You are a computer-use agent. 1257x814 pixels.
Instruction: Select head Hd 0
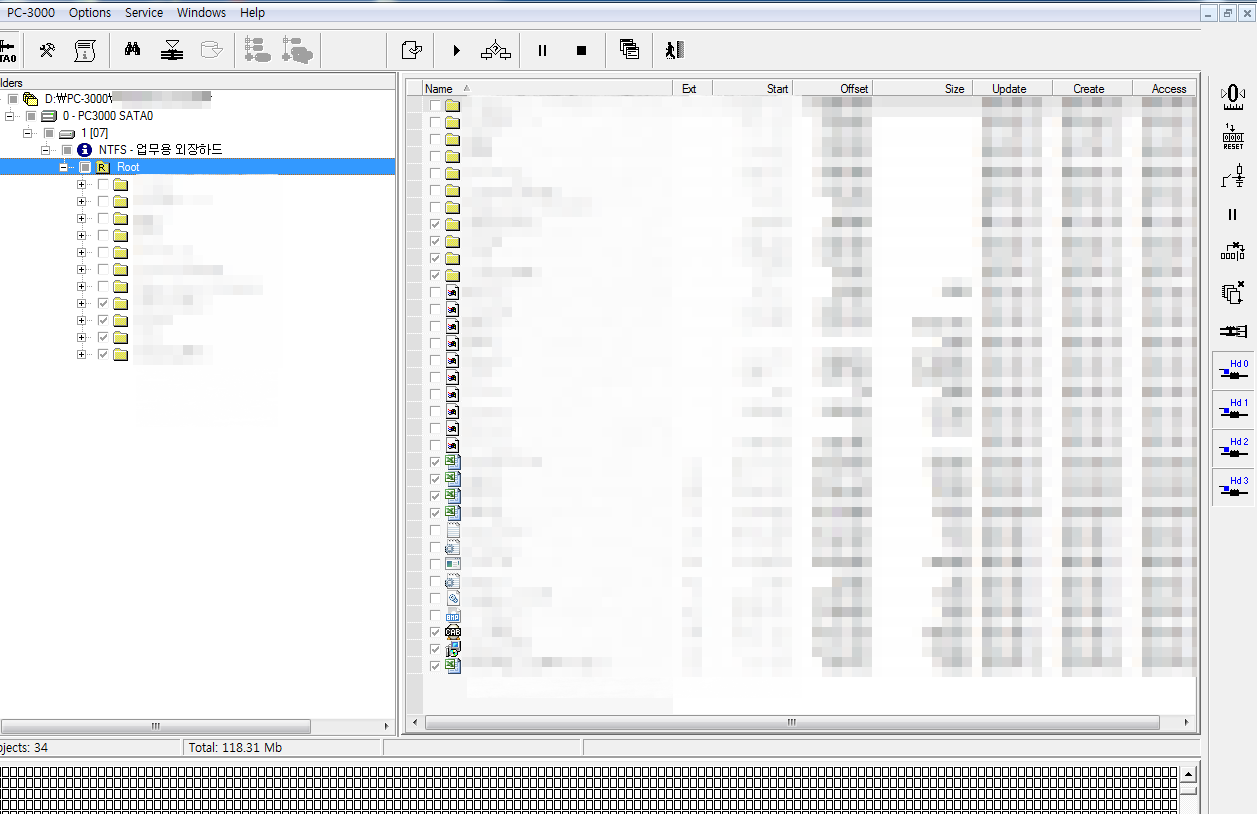pyautogui.click(x=1232, y=370)
